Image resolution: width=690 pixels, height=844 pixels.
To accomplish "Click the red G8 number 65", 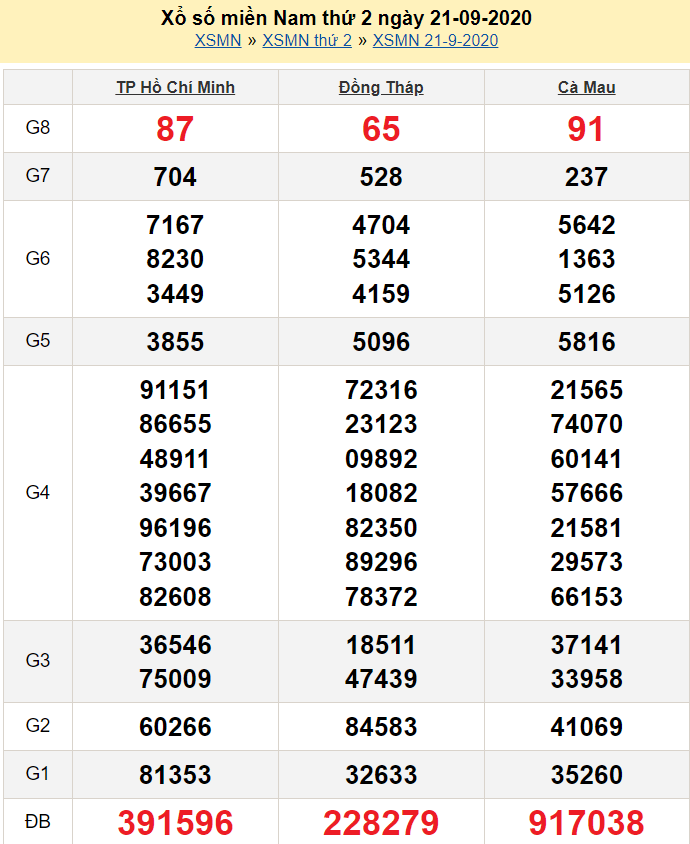I will point(381,129).
